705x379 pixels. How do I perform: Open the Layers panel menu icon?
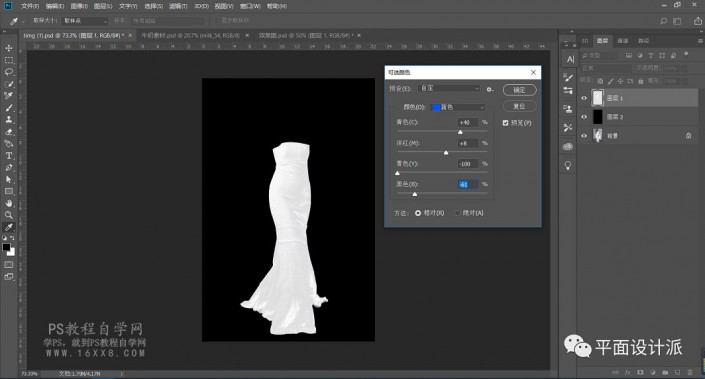coord(701,41)
